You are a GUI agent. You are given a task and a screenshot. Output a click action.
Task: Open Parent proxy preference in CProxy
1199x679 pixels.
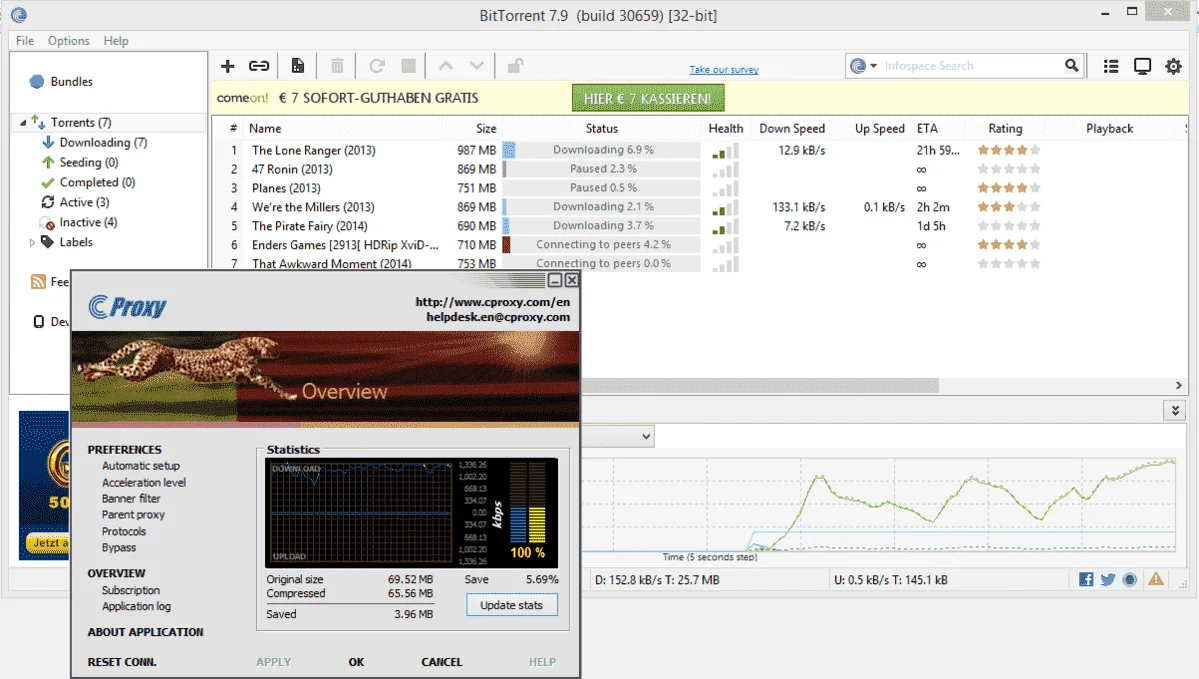[x=133, y=515]
